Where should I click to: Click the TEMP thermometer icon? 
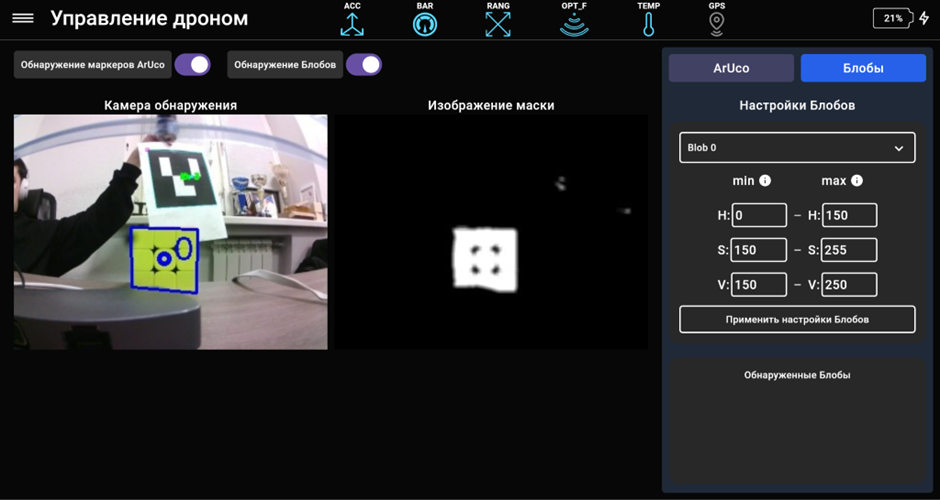(x=648, y=24)
